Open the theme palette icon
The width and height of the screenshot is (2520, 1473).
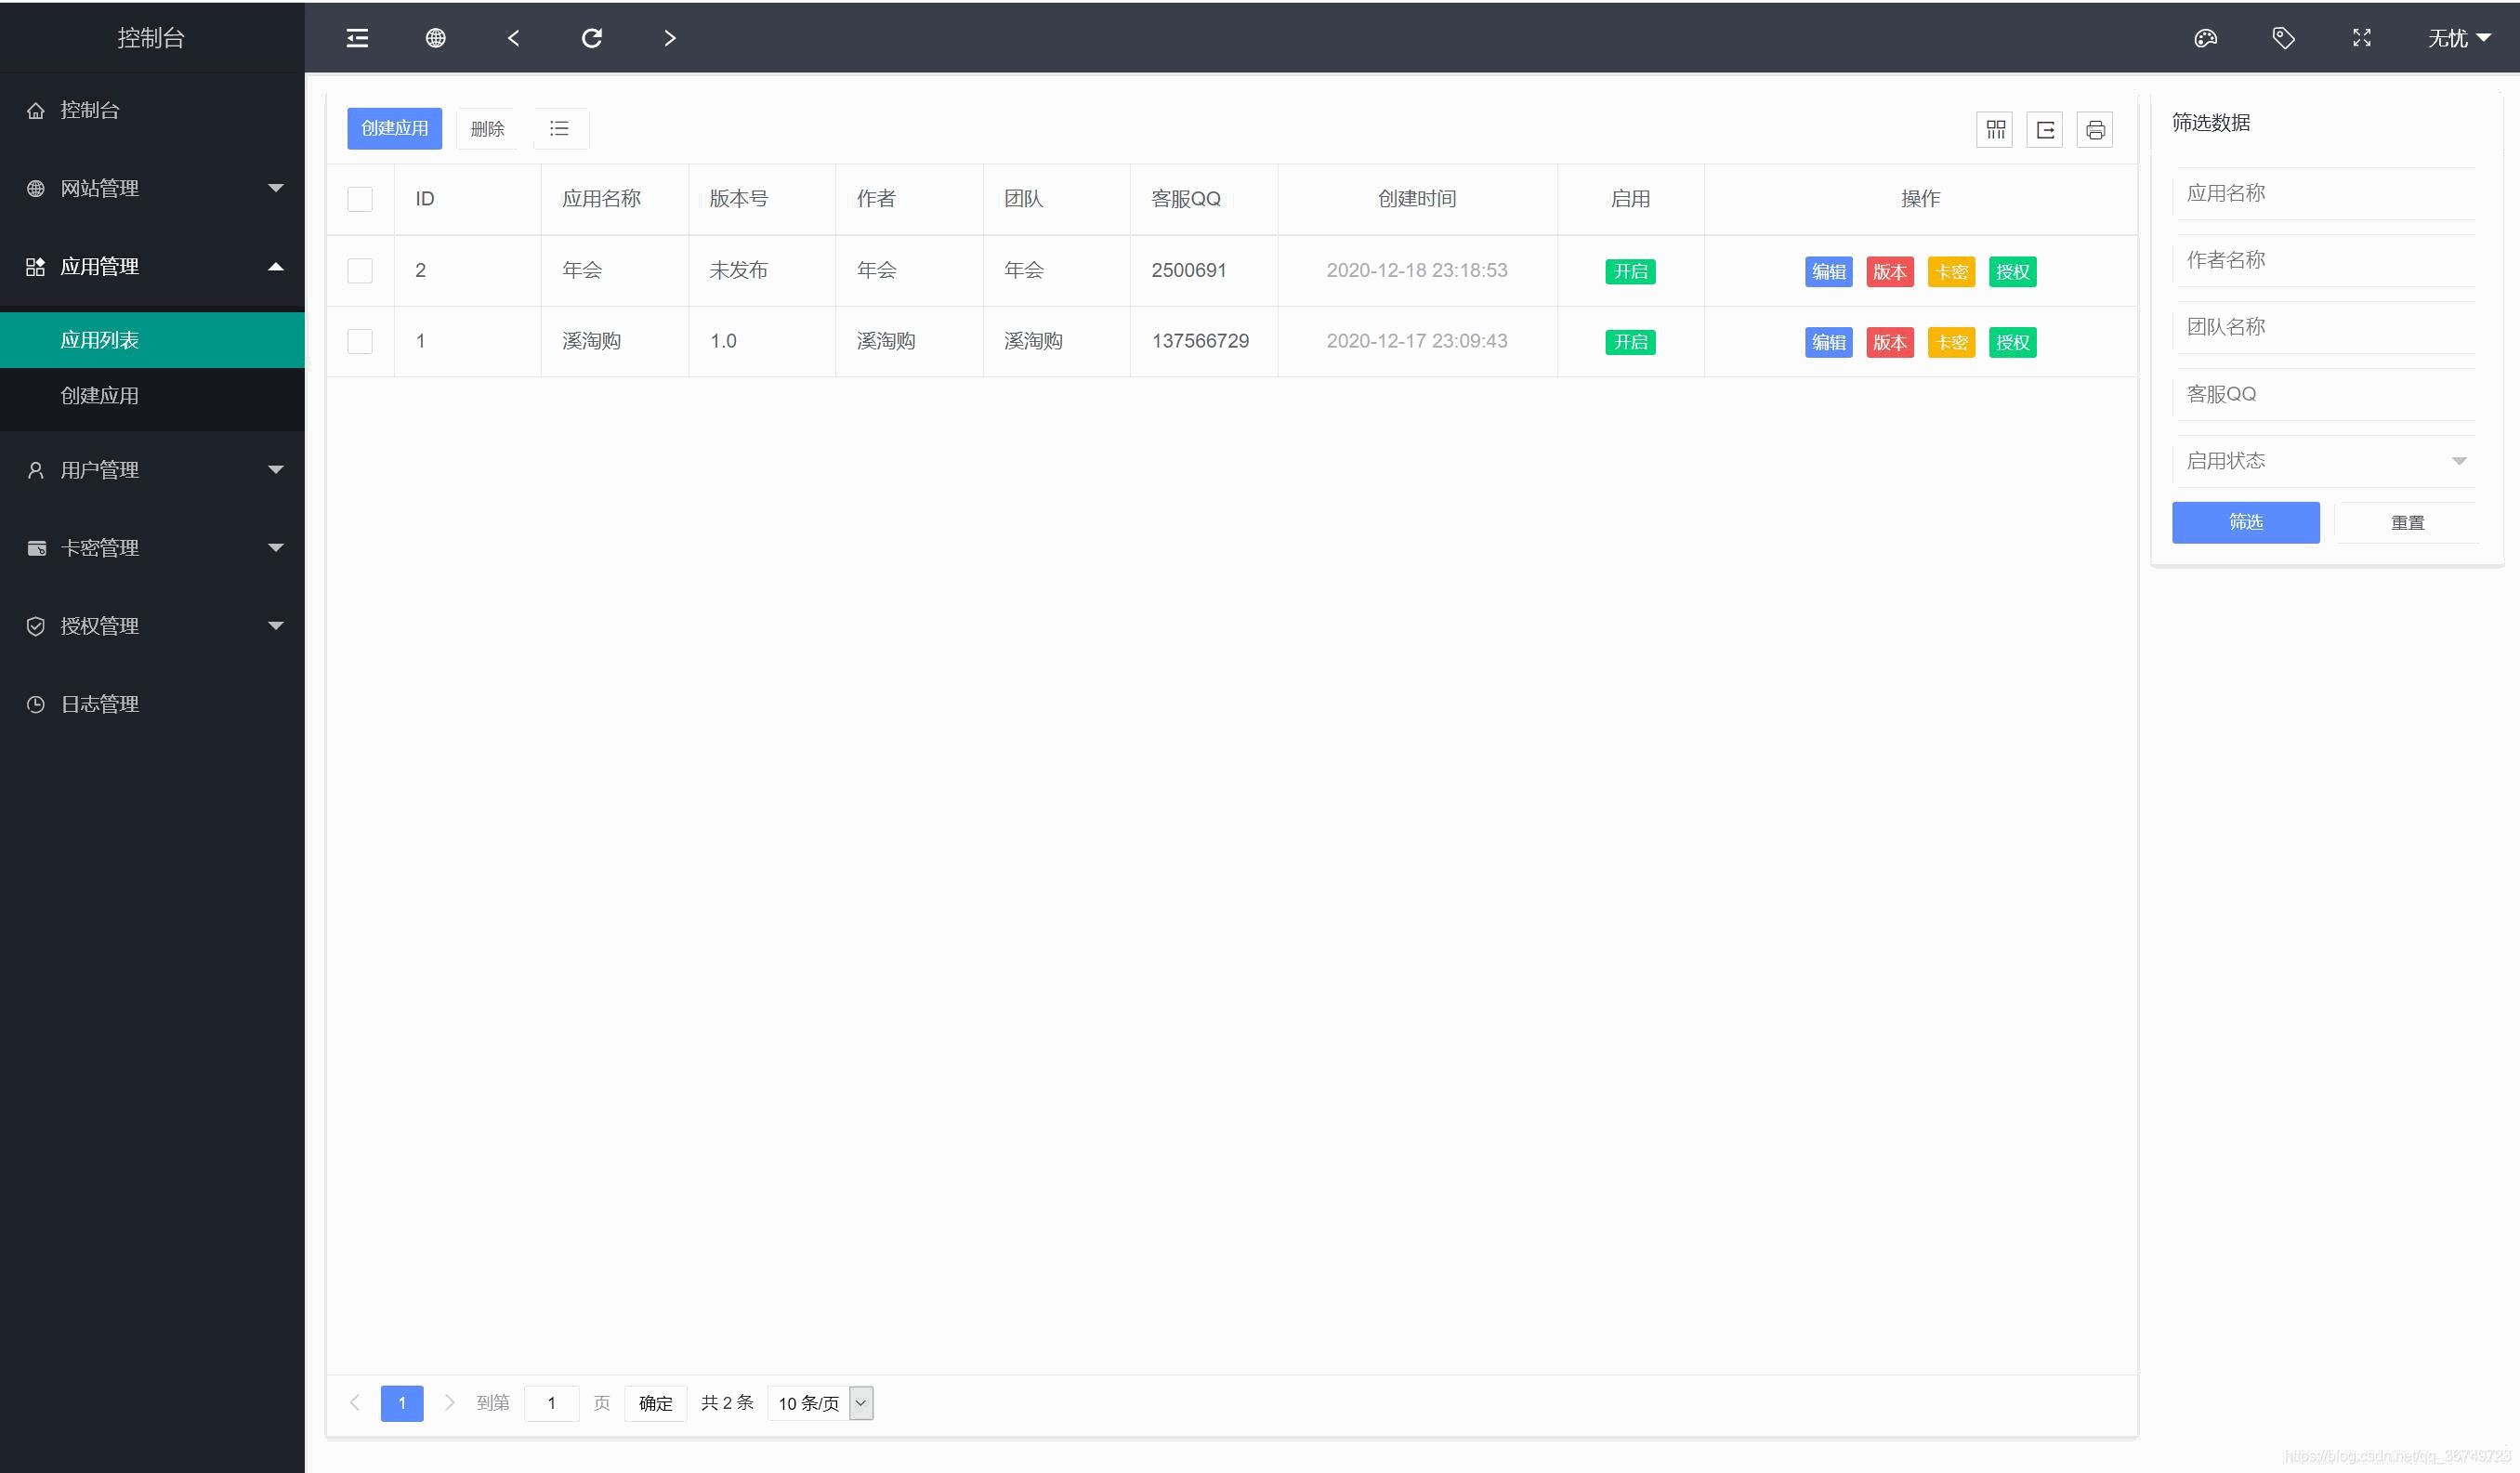point(2205,38)
